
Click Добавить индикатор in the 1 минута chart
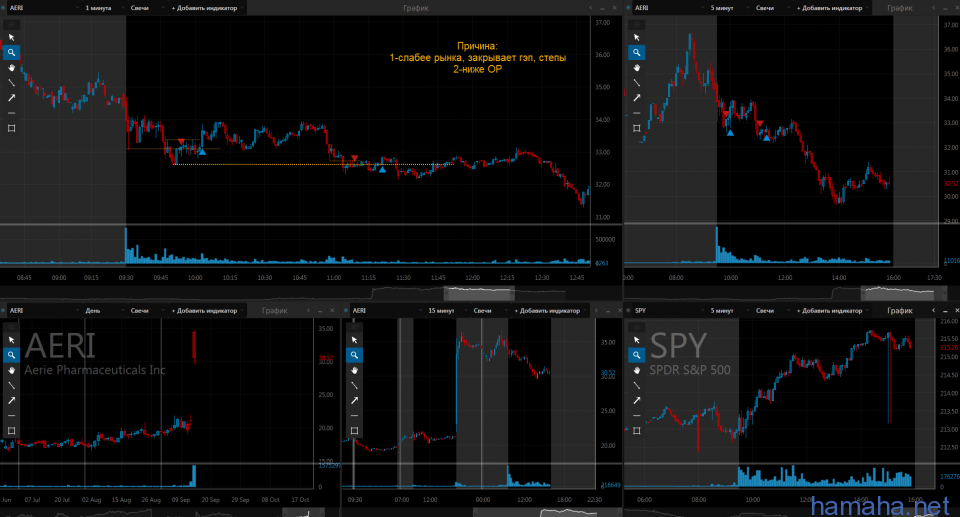(x=207, y=8)
